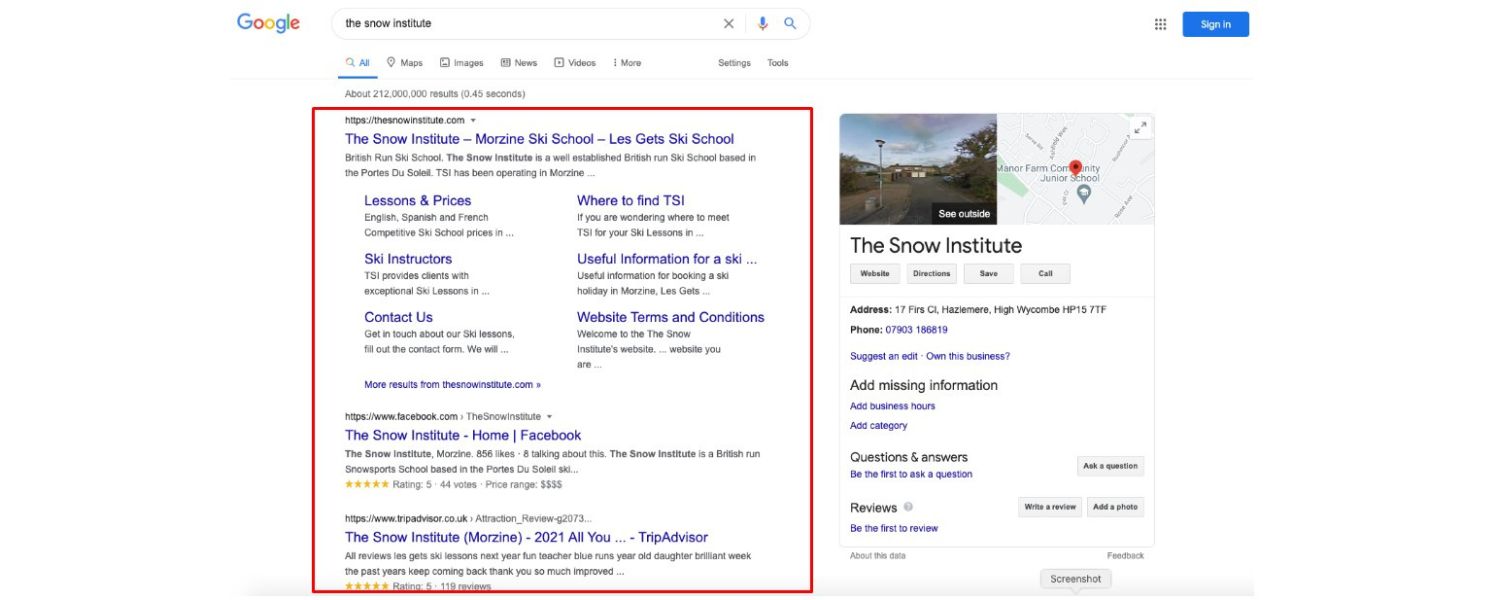Click Suggest an edit link
This screenshot has width=1500, height=600.
click(885, 355)
